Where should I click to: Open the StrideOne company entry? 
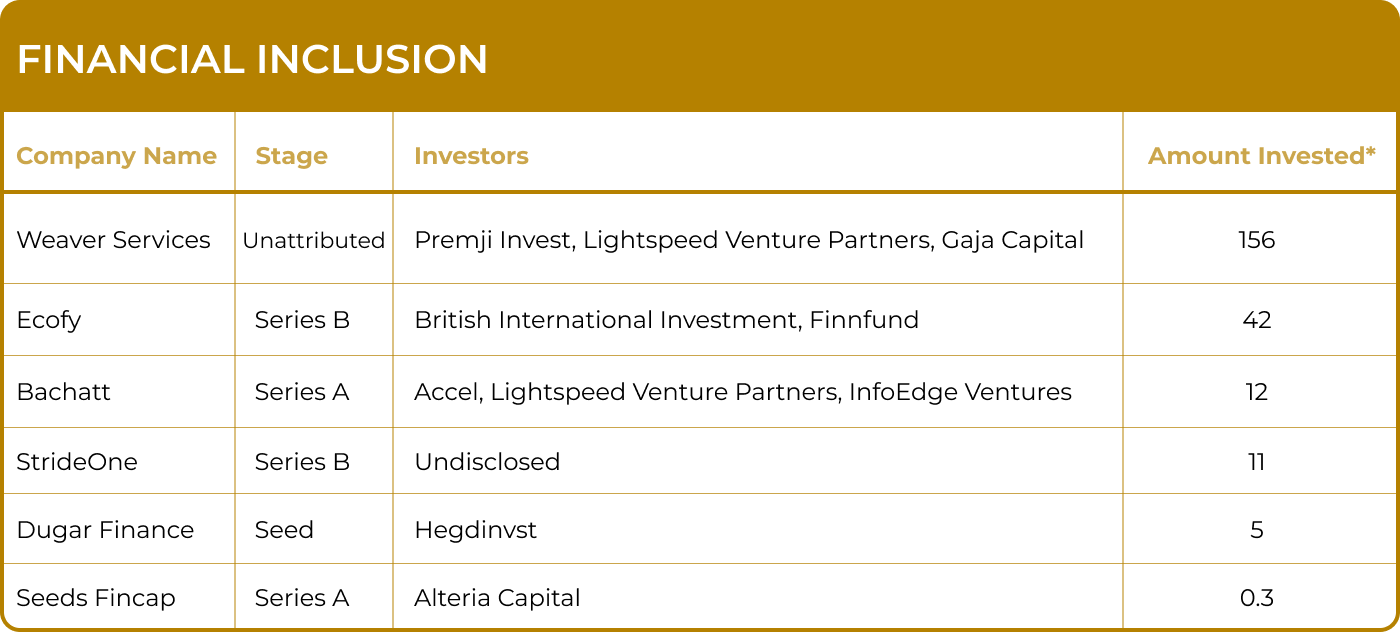click(x=77, y=462)
